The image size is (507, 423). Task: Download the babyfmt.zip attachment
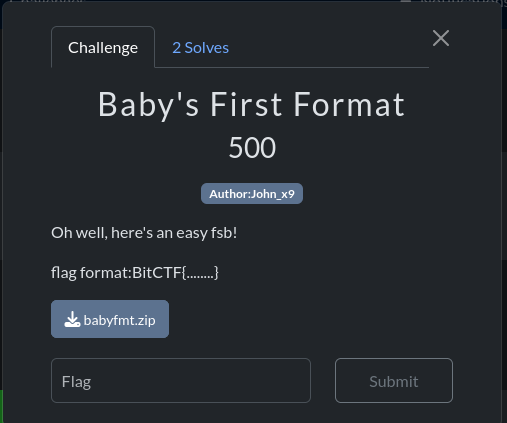click(110, 319)
